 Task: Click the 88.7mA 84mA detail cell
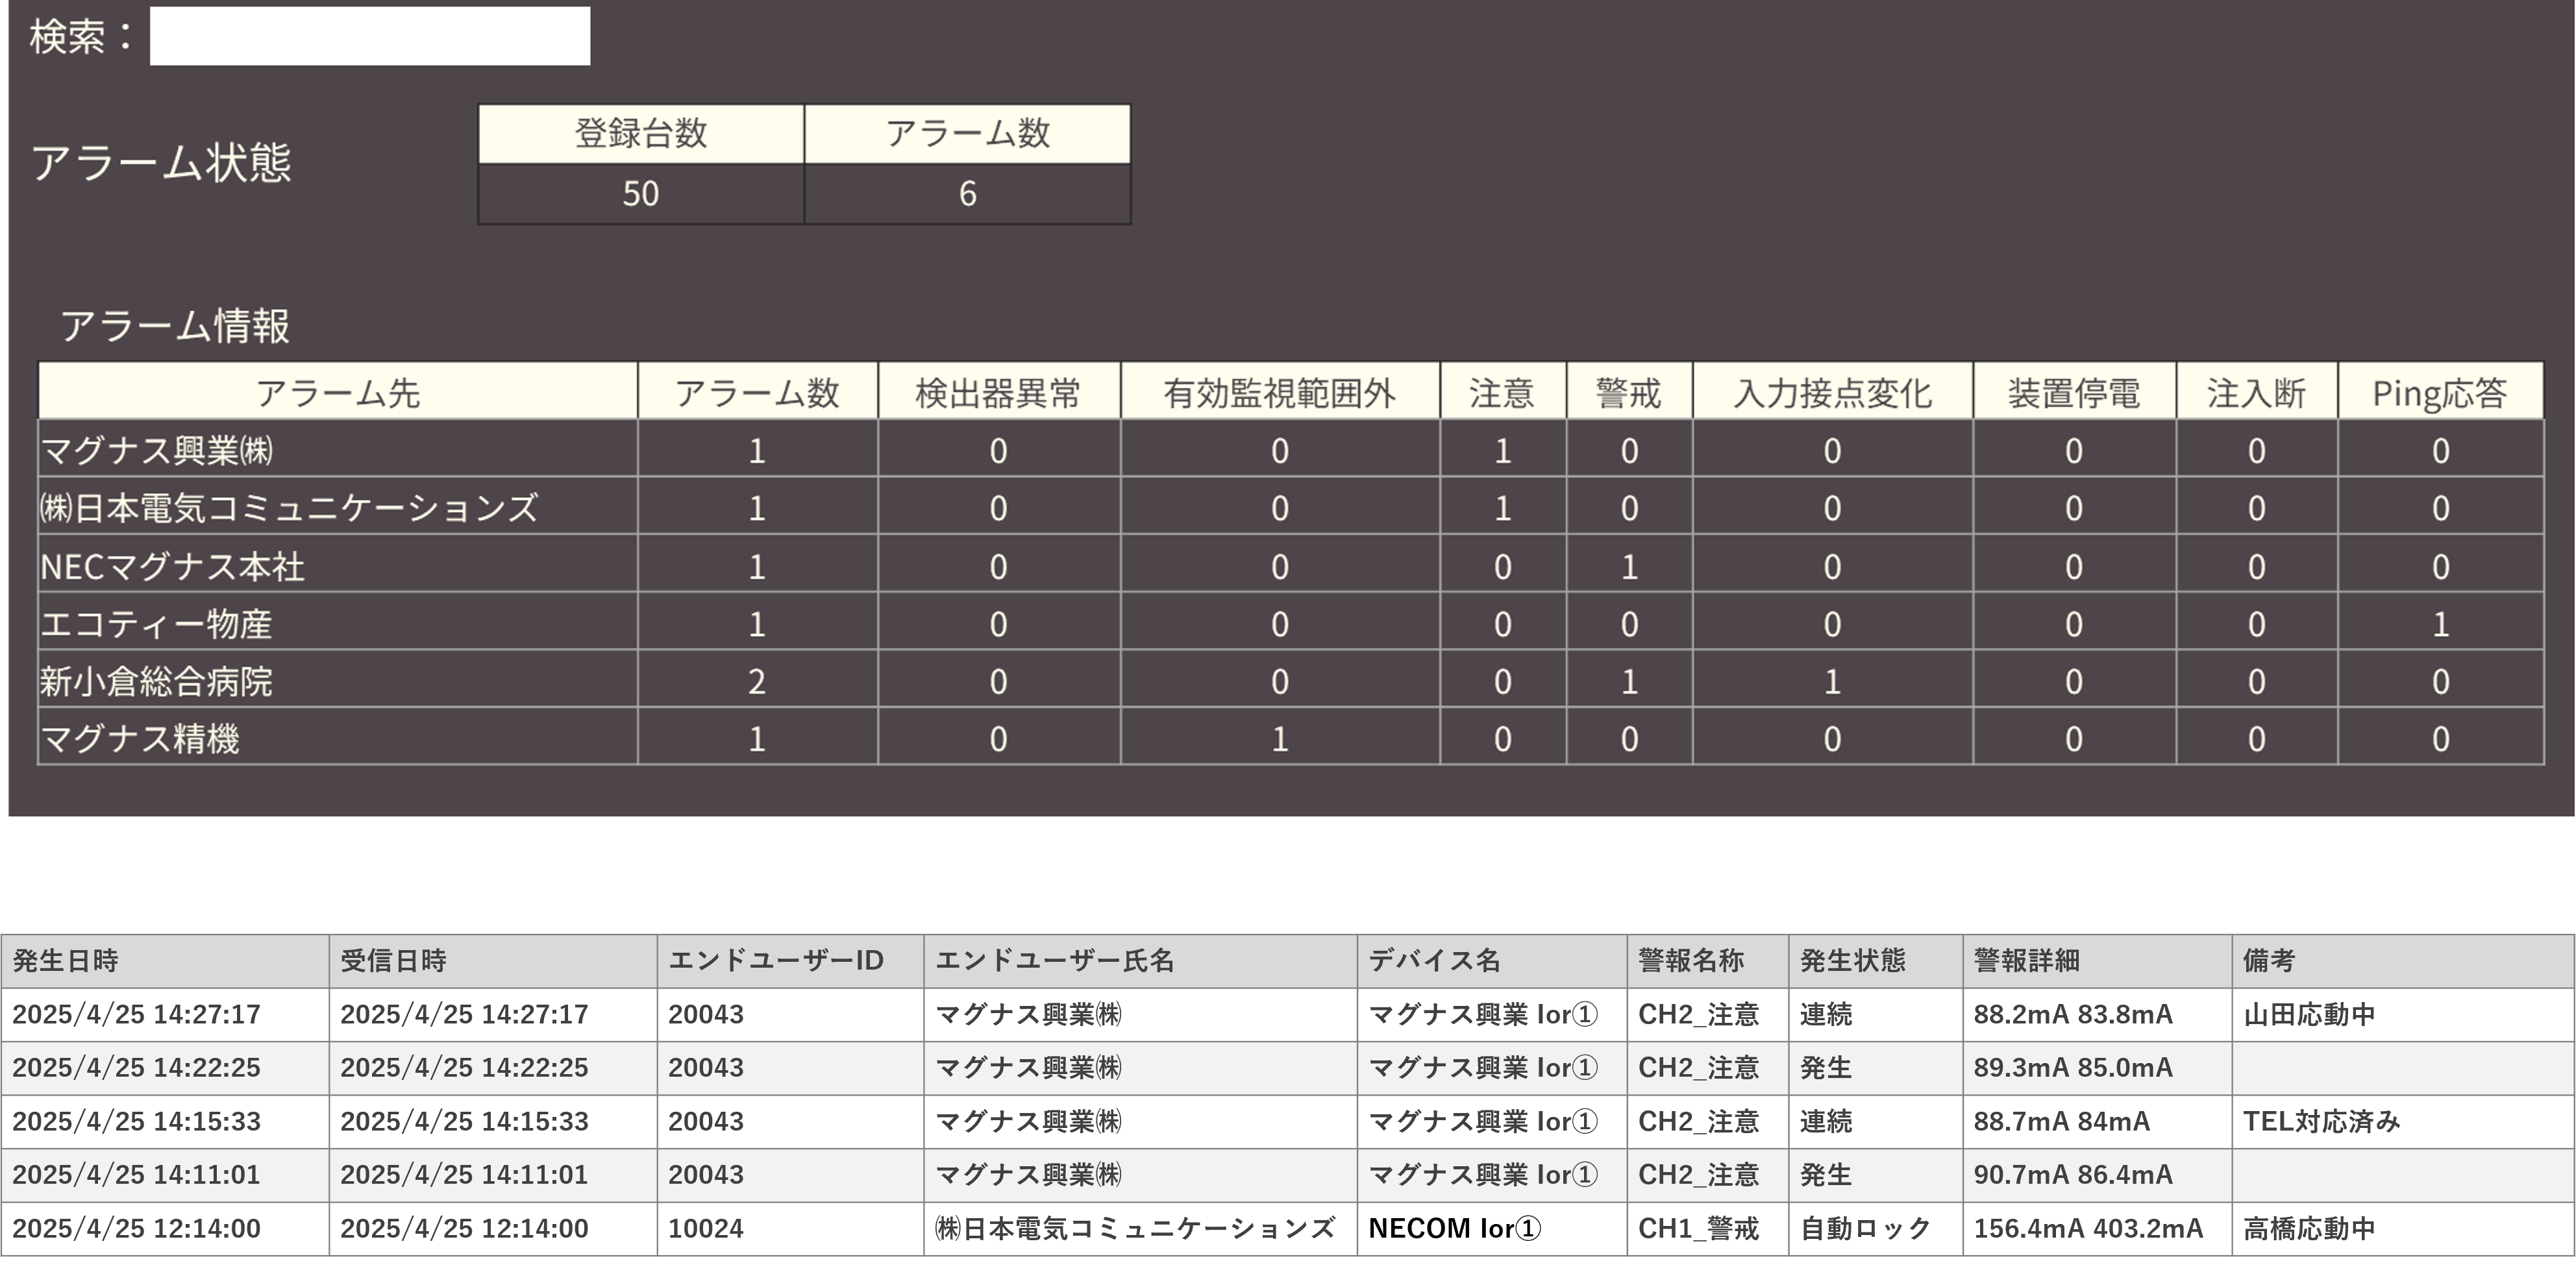tap(2097, 1121)
